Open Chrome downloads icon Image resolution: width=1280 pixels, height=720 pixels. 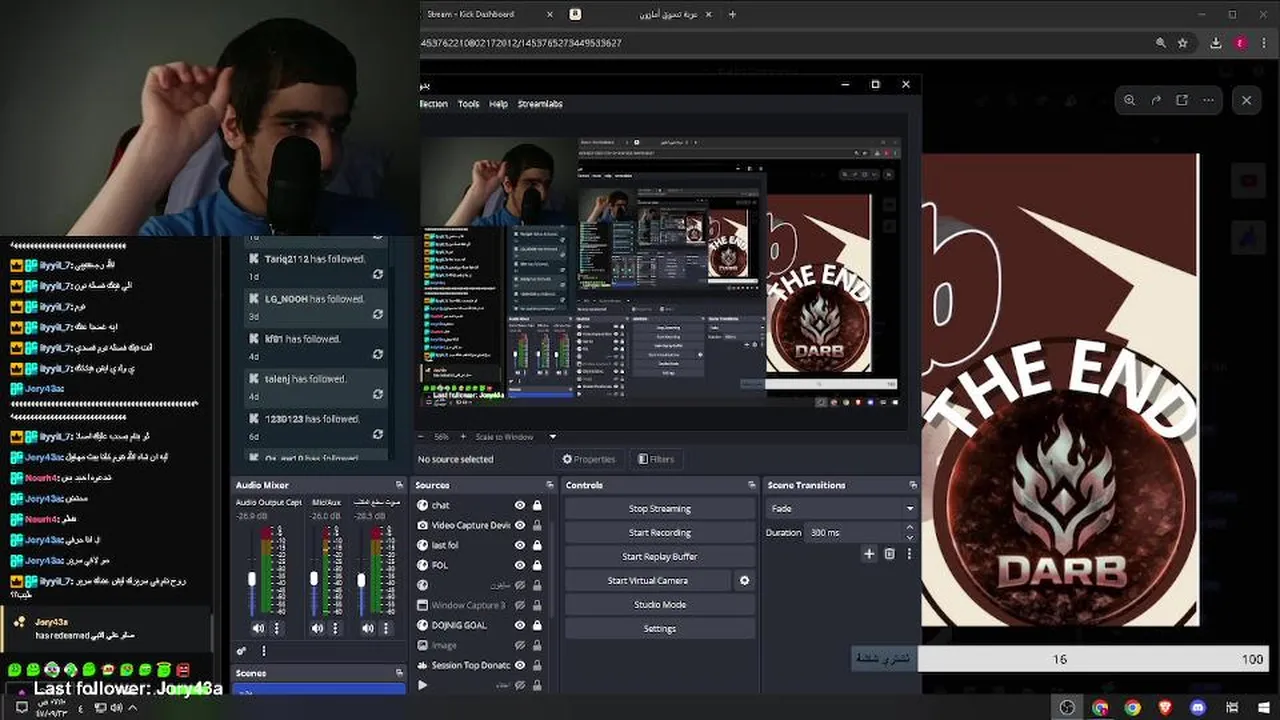(x=1215, y=43)
